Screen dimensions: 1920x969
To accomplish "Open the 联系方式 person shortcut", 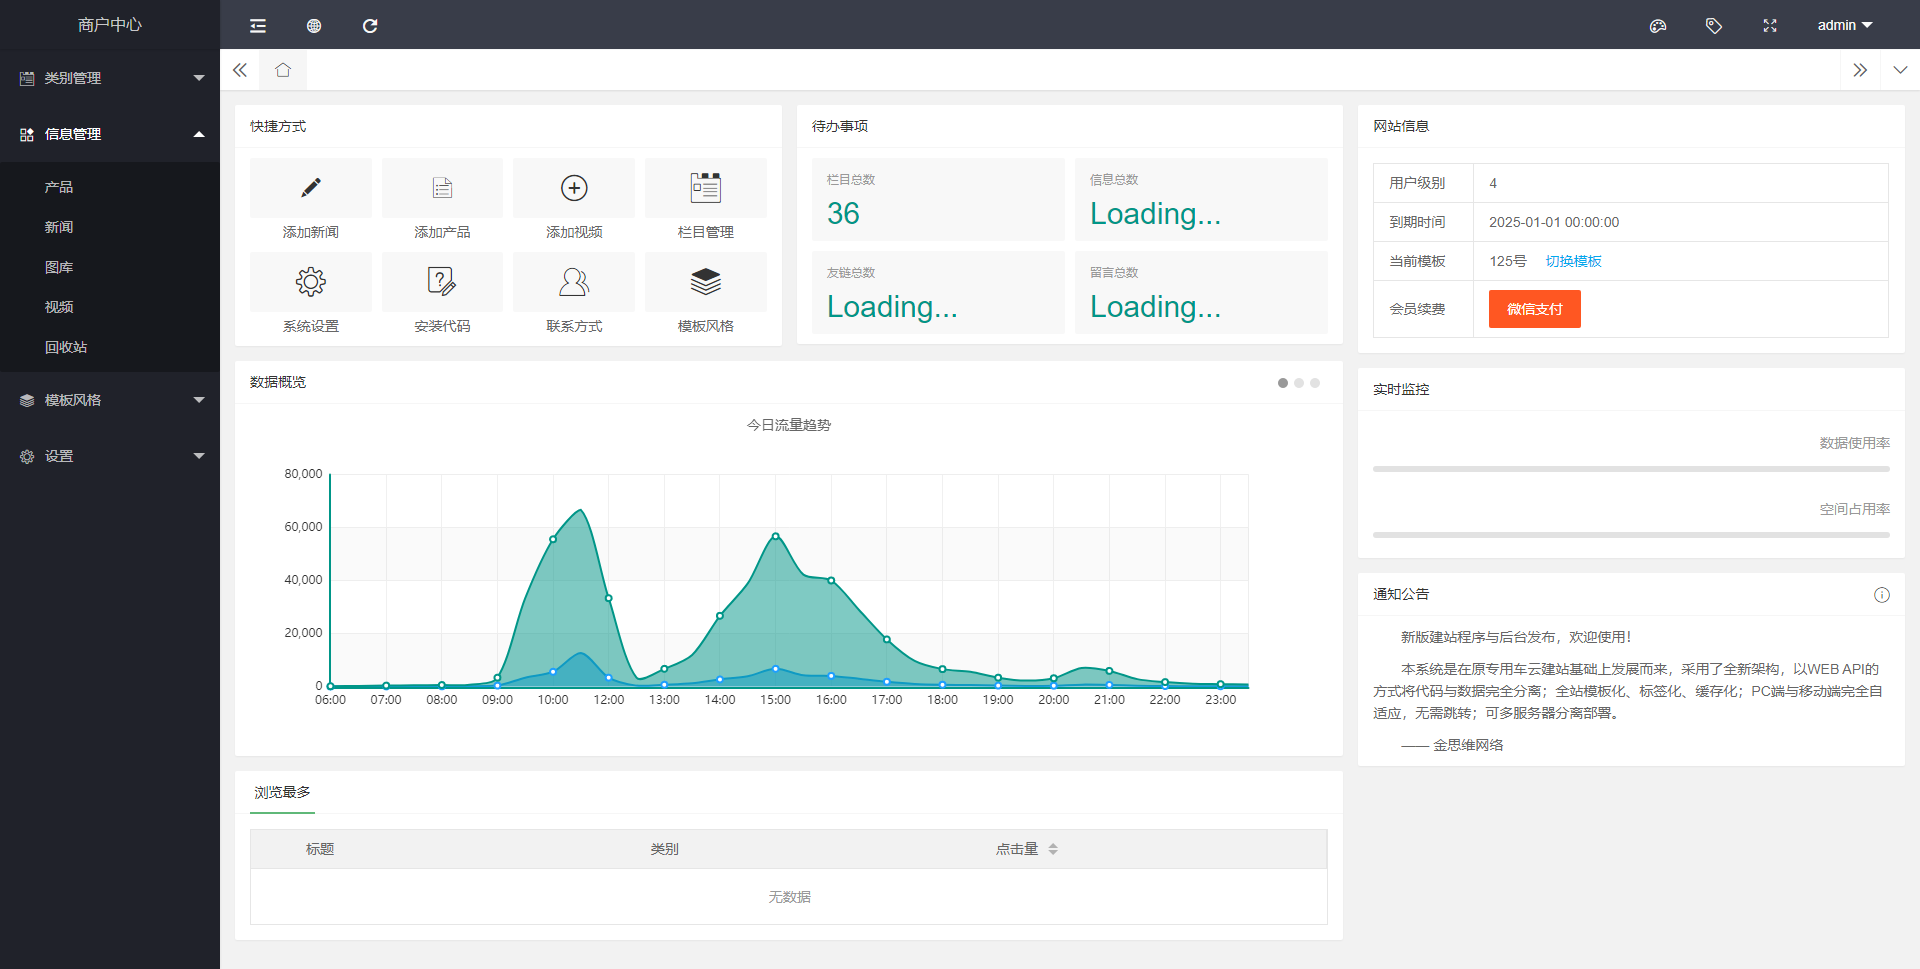I will point(573,282).
